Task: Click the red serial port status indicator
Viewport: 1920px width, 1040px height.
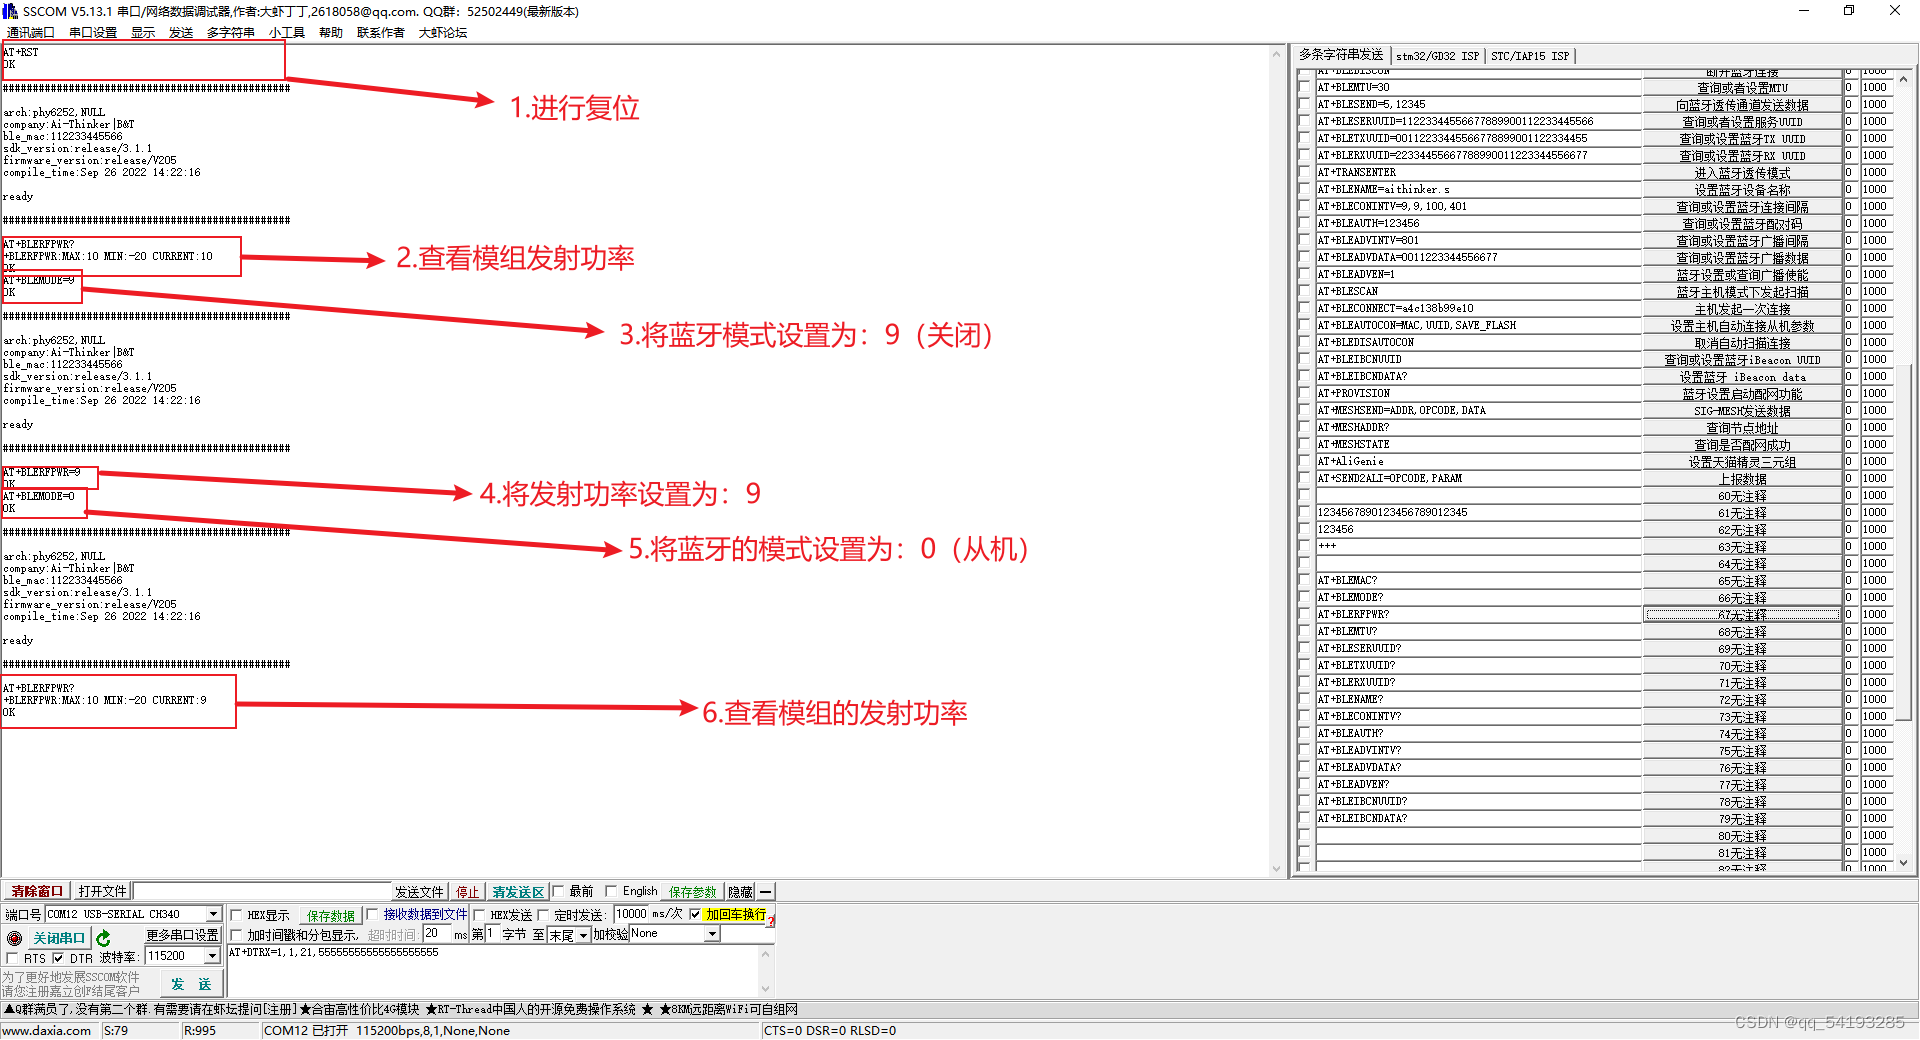Action: 14,938
